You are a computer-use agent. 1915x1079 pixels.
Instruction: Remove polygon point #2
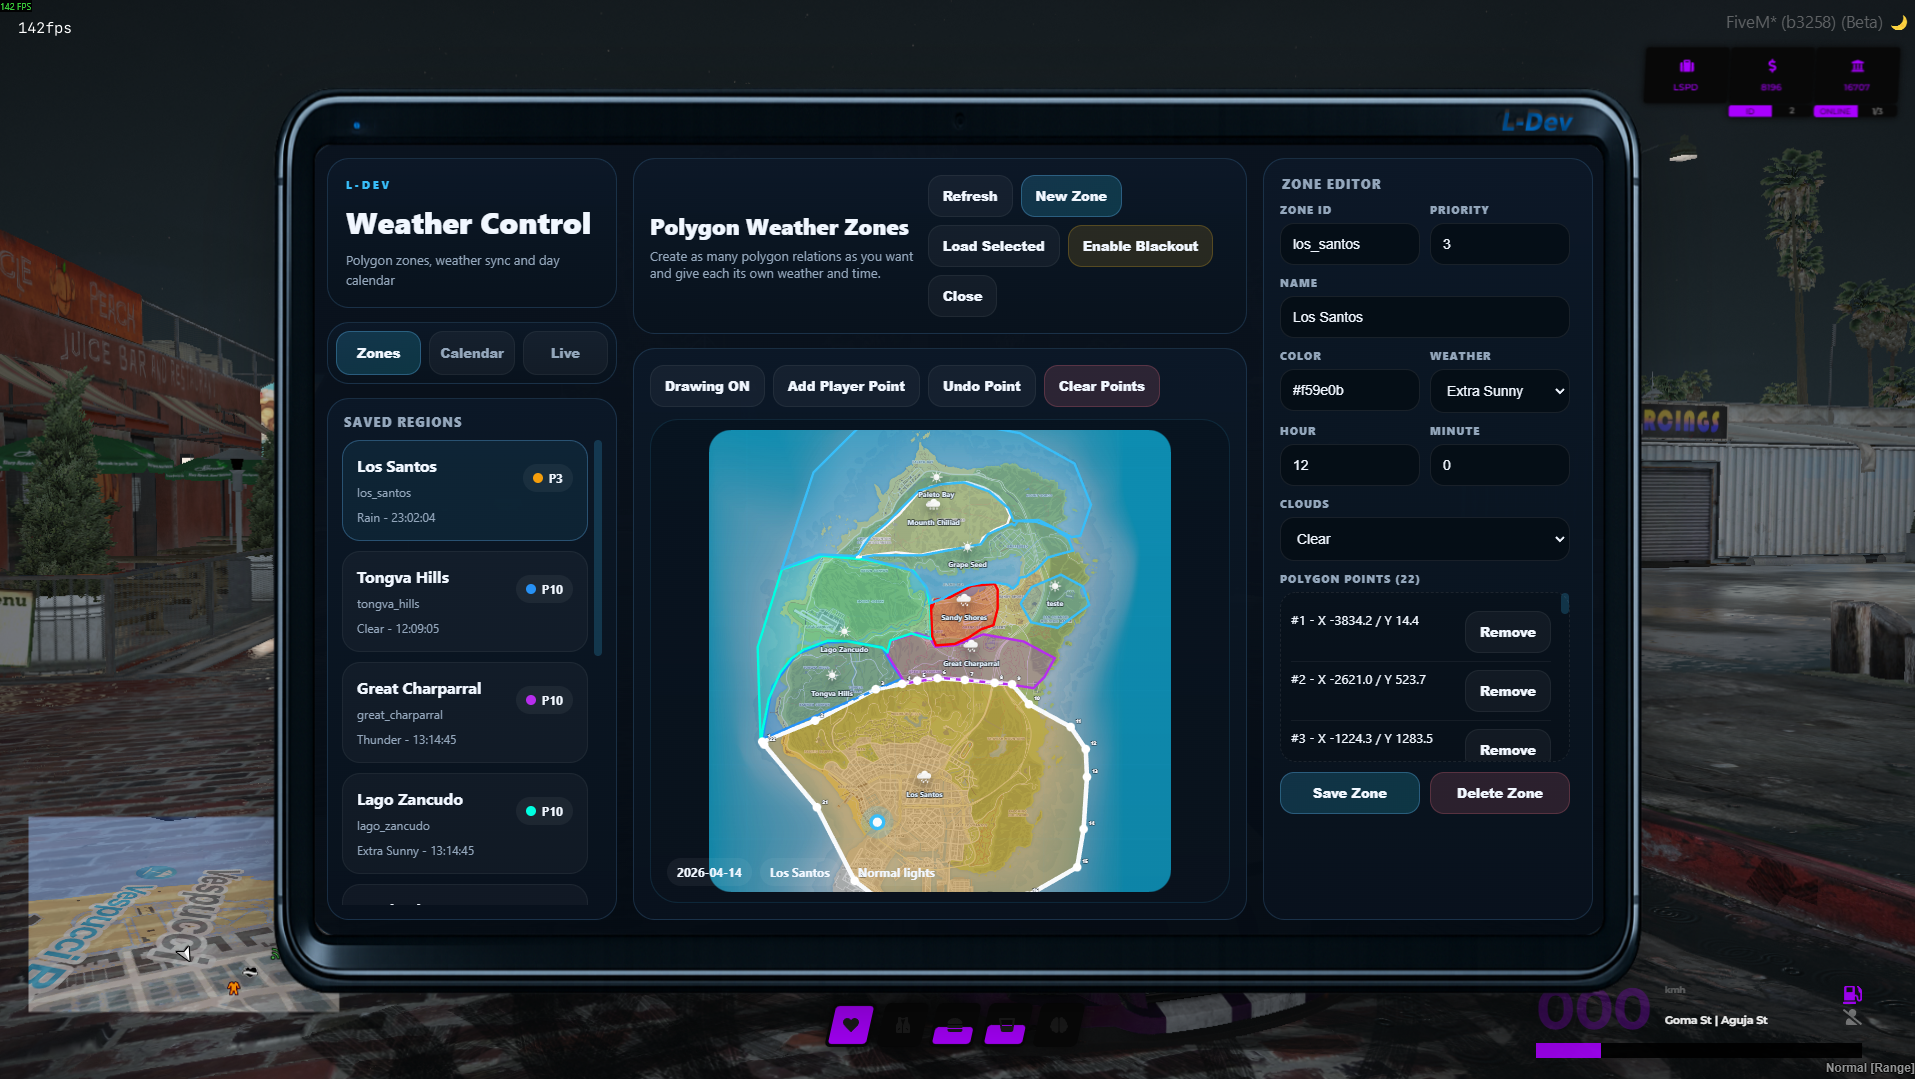1508,691
